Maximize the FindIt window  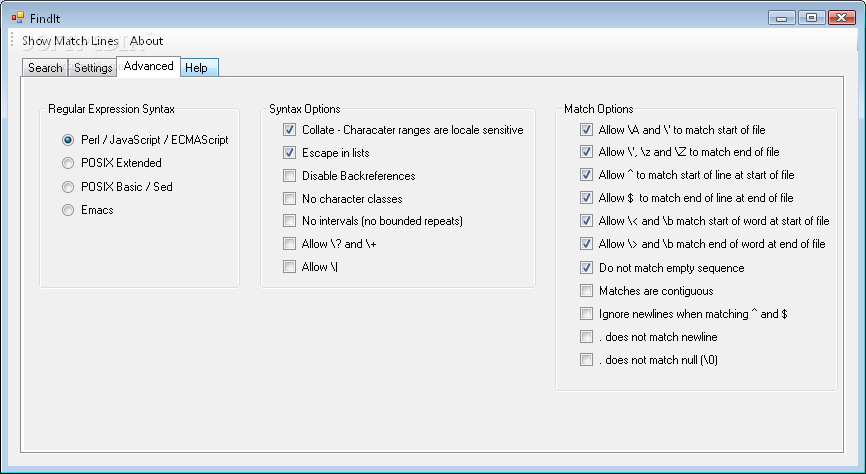811,18
